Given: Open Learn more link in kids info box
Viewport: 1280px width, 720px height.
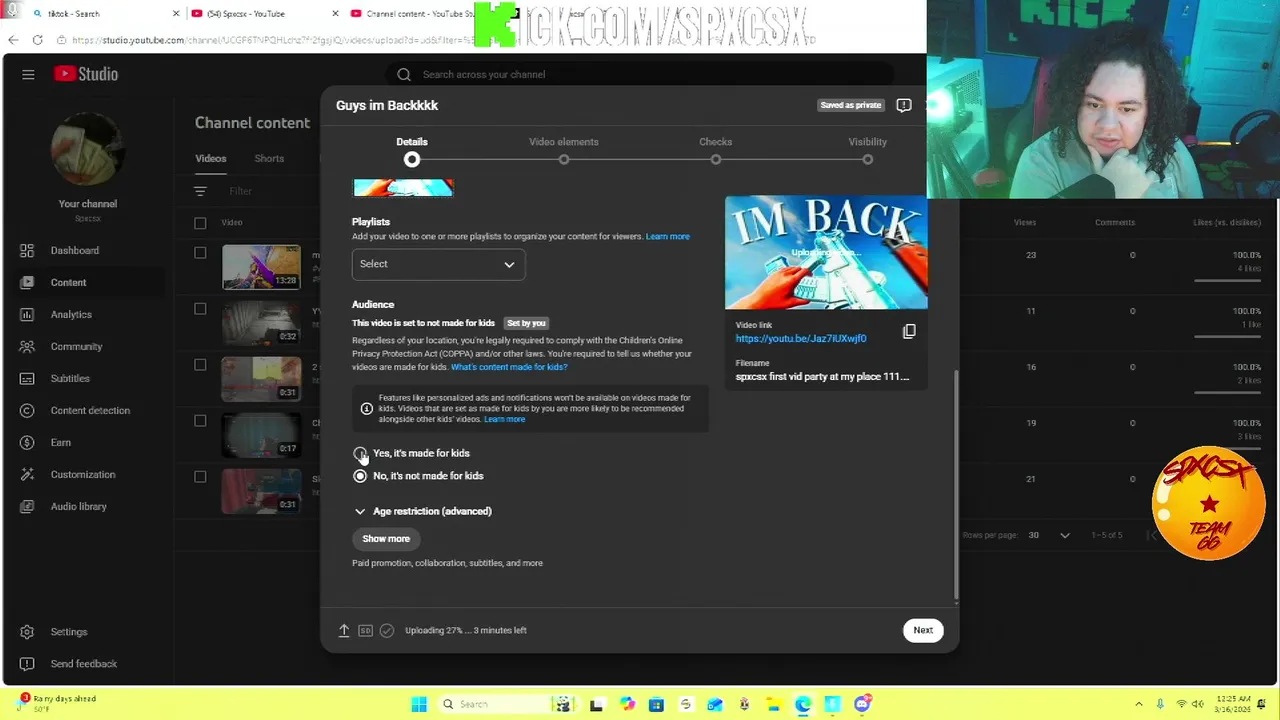Looking at the screenshot, I should pos(504,419).
